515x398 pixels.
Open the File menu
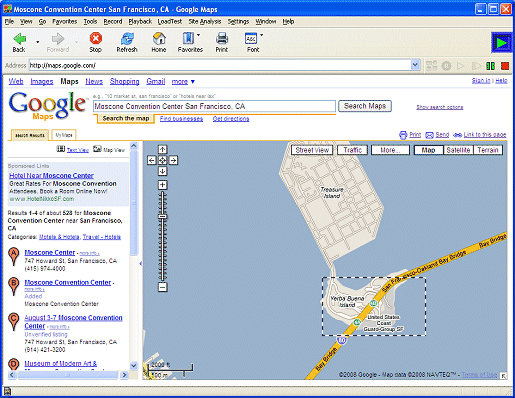pos(9,22)
